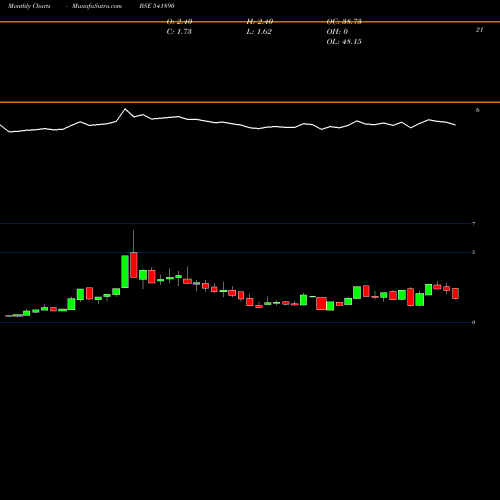Click the price axis label "0"
This screenshot has width=500, height=500.
tap(474, 322)
